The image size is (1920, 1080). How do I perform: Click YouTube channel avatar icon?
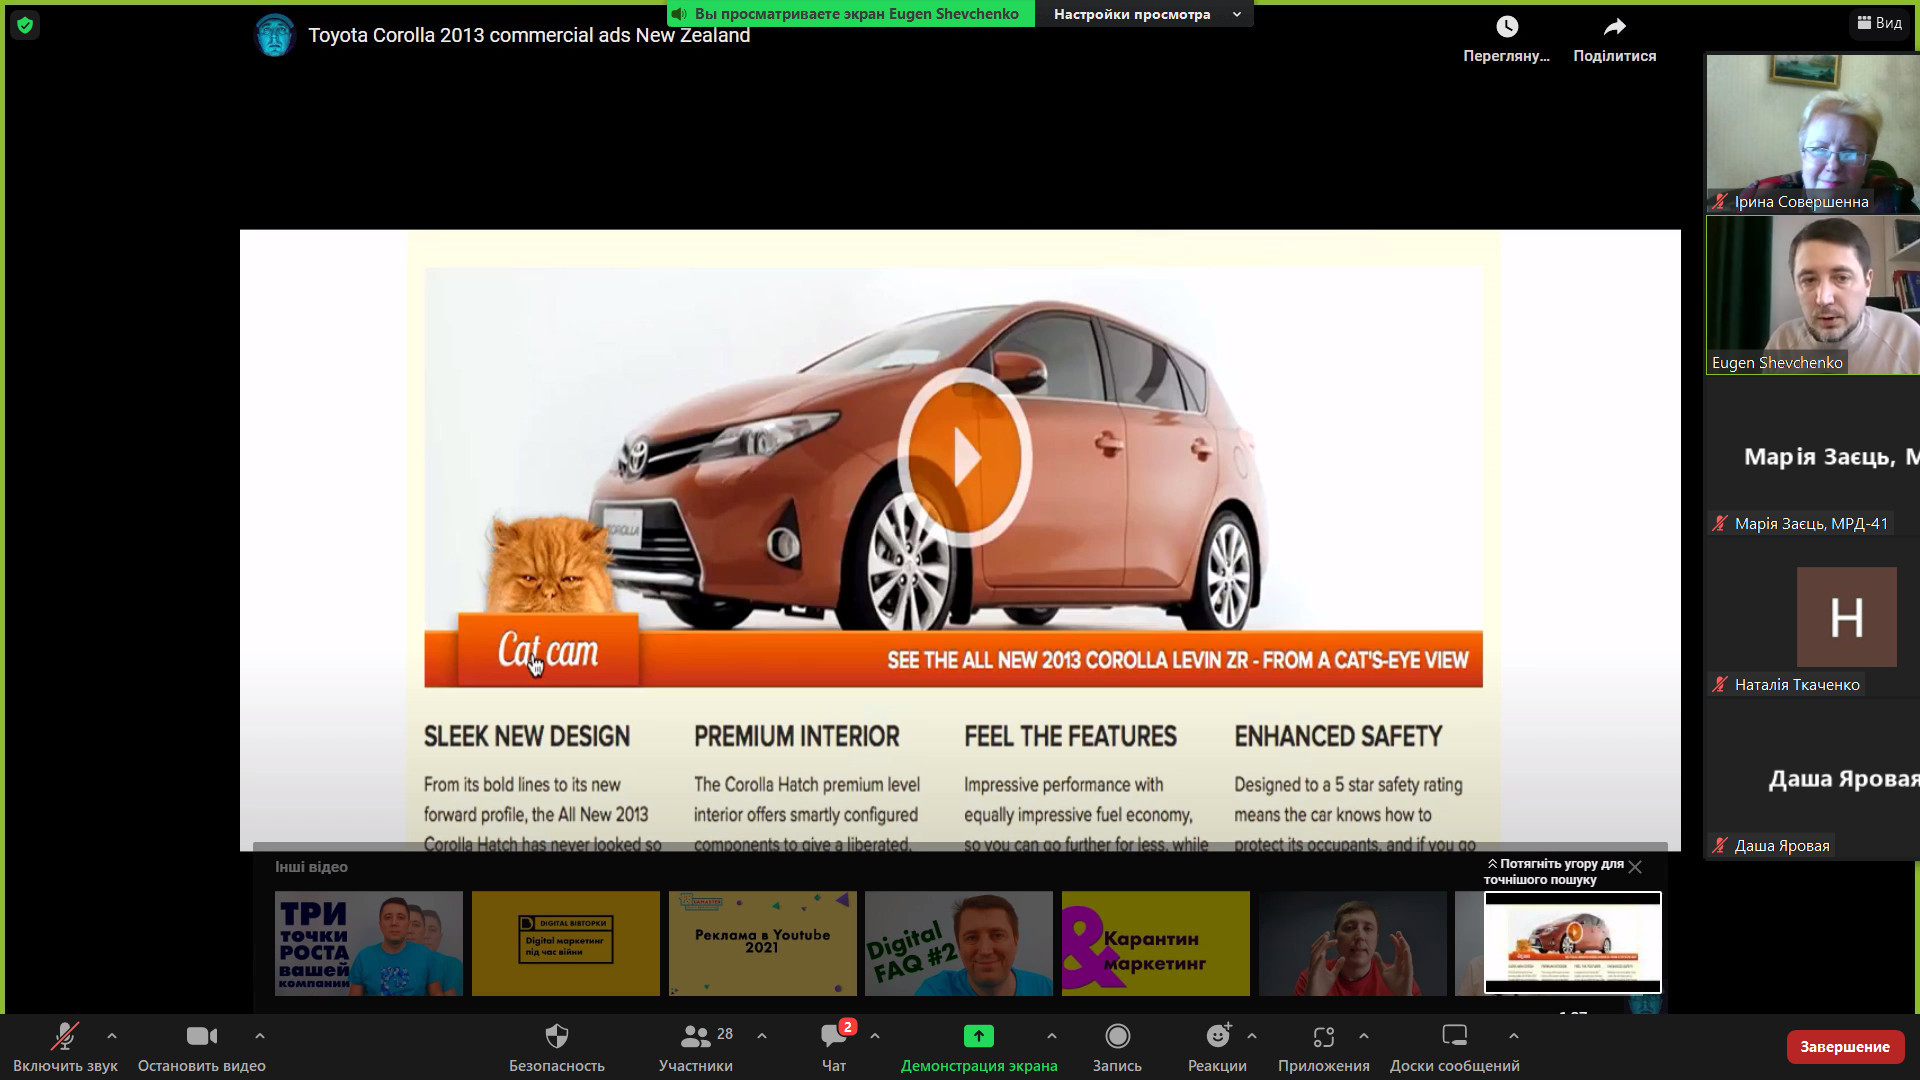coord(274,35)
